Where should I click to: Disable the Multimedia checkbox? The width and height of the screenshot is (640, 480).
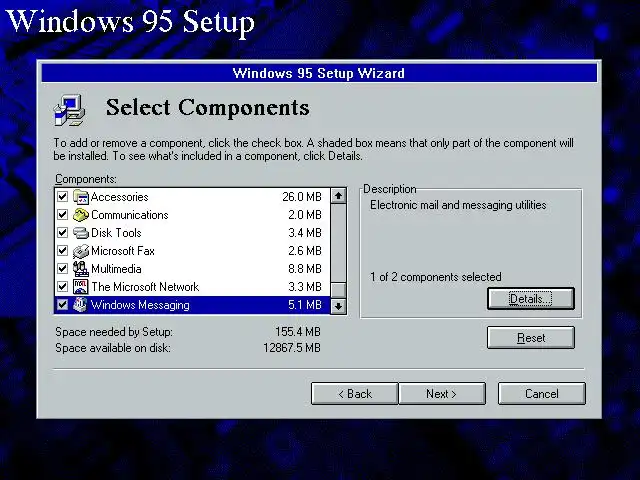[x=62, y=269]
